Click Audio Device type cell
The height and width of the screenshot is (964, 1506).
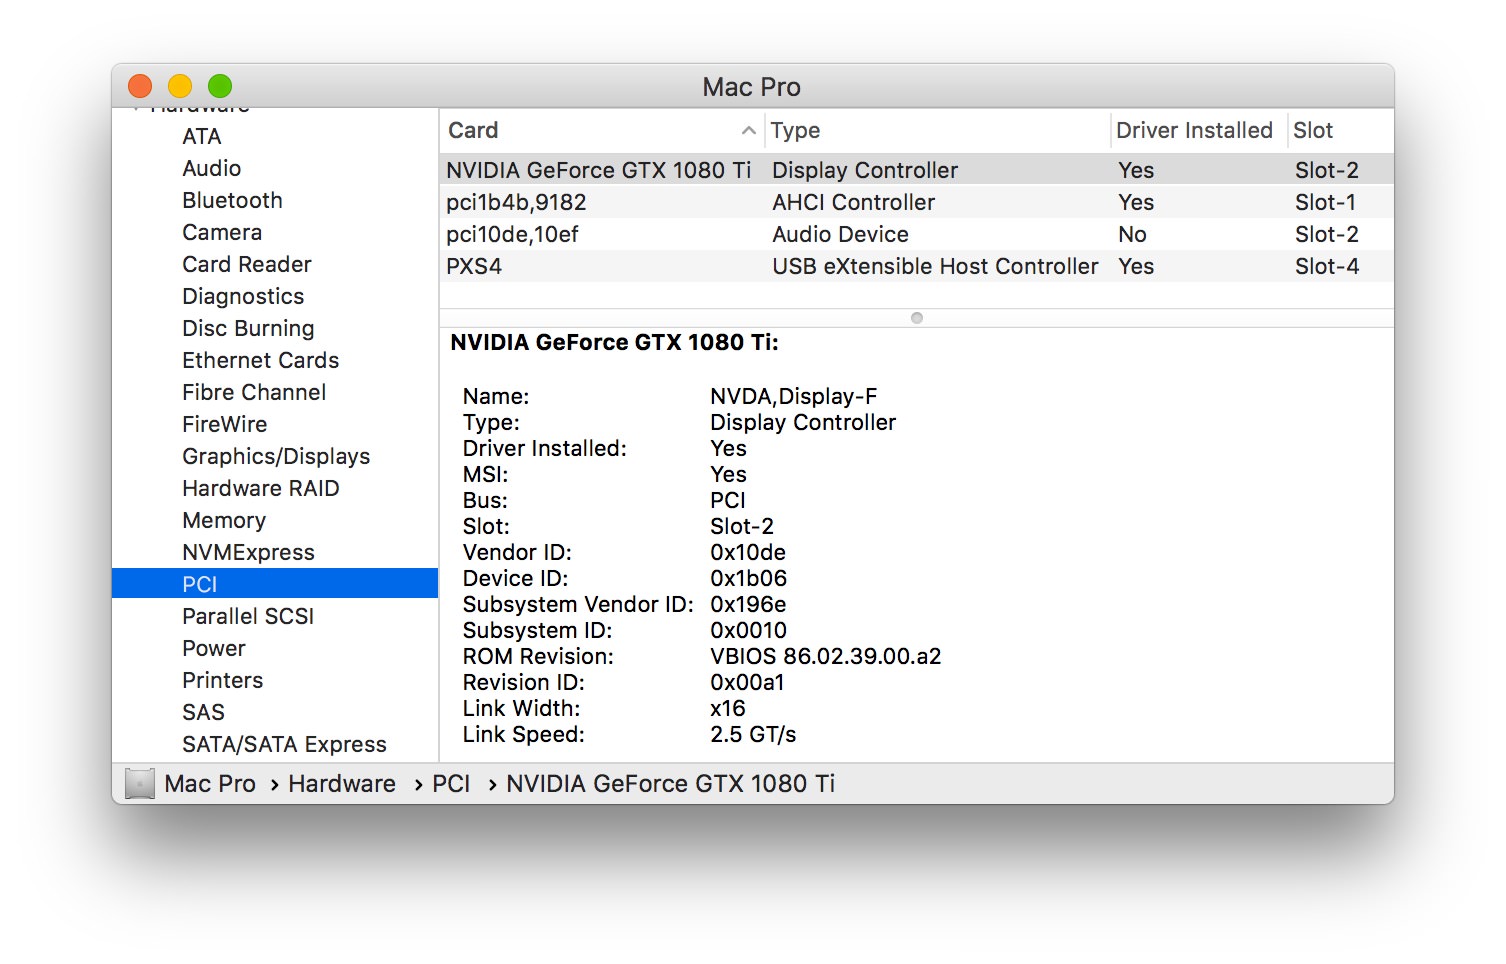pos(840,234)
